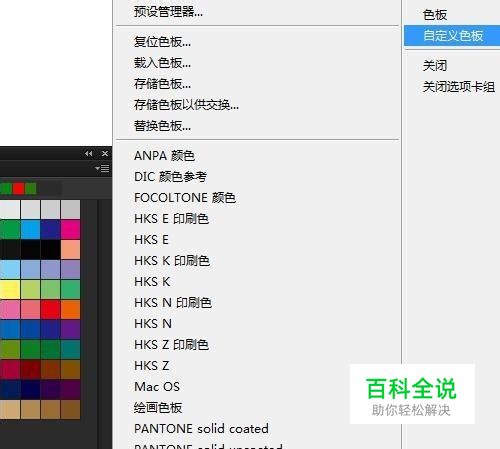Select highlighted 自定义色板 item
Screen dimensions: 500x449
[x=452, y=36]
